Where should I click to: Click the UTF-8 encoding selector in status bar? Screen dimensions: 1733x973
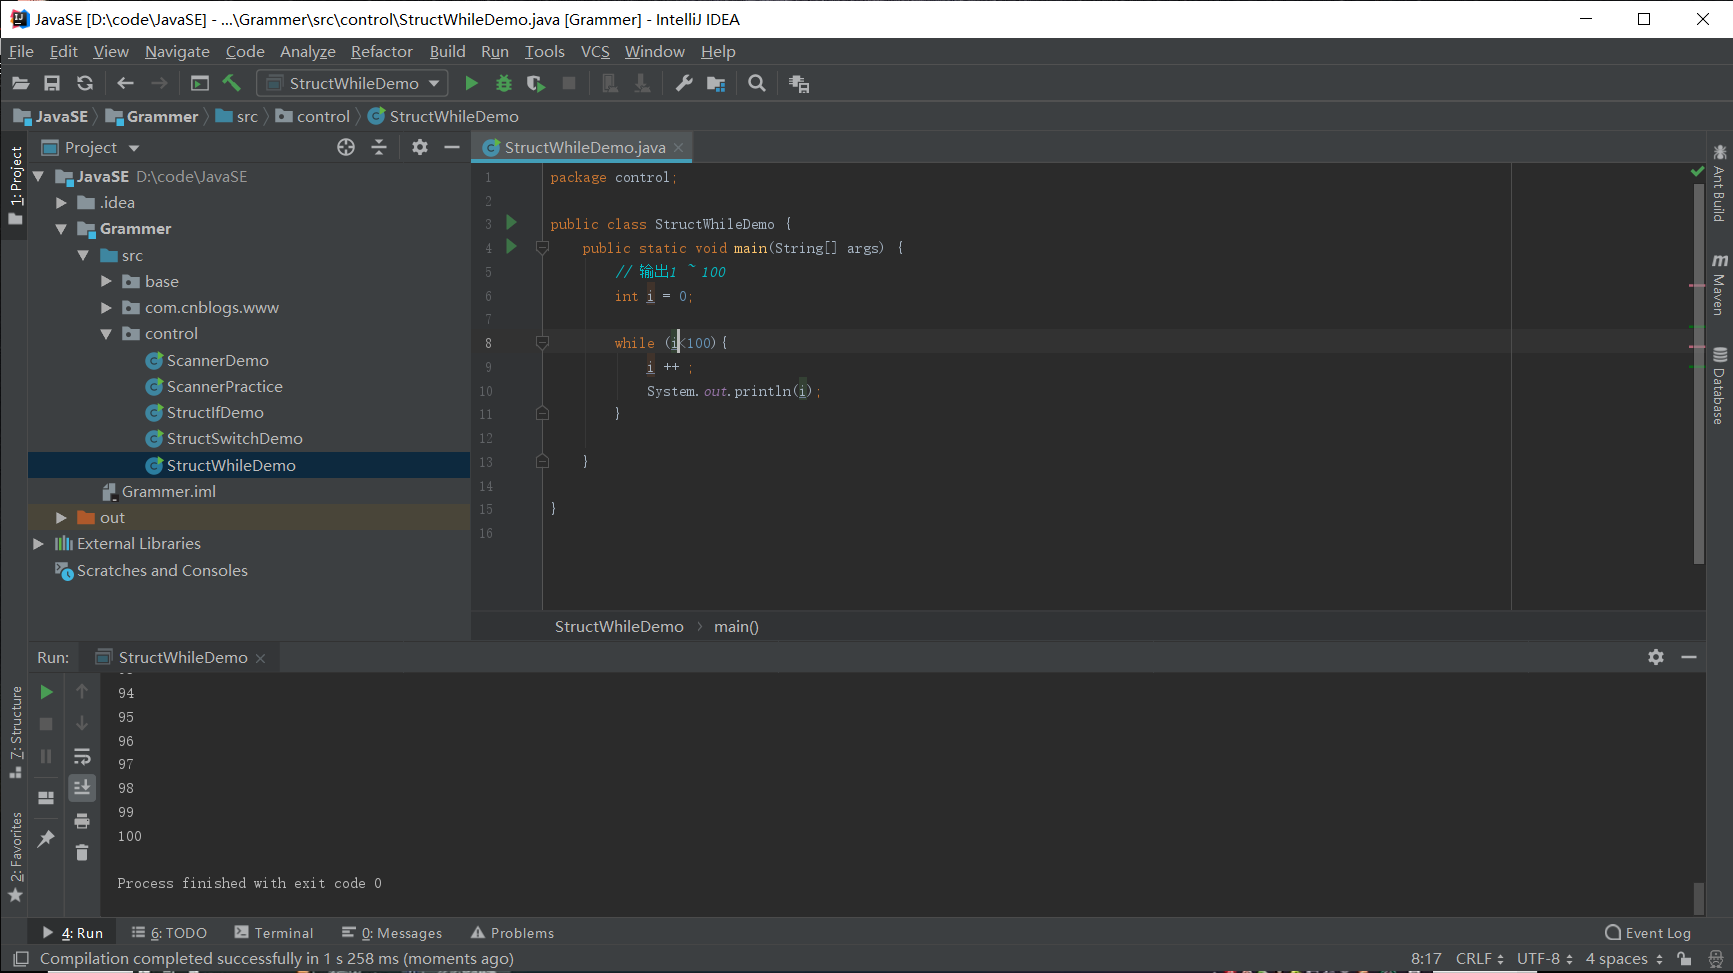point(1544,959)
